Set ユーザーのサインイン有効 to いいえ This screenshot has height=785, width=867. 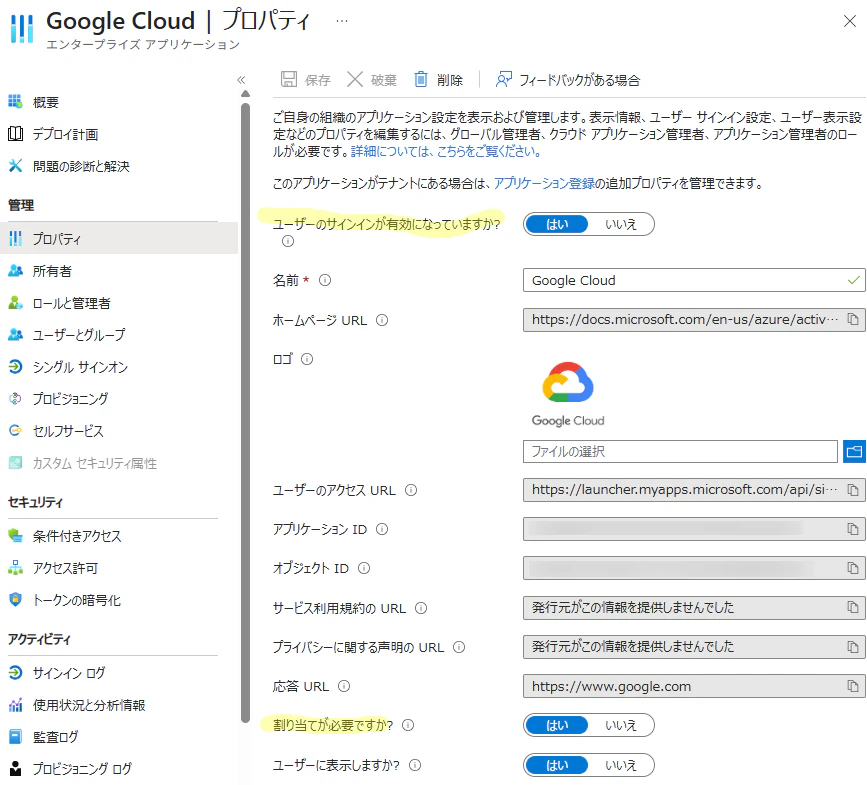(621, 224)
